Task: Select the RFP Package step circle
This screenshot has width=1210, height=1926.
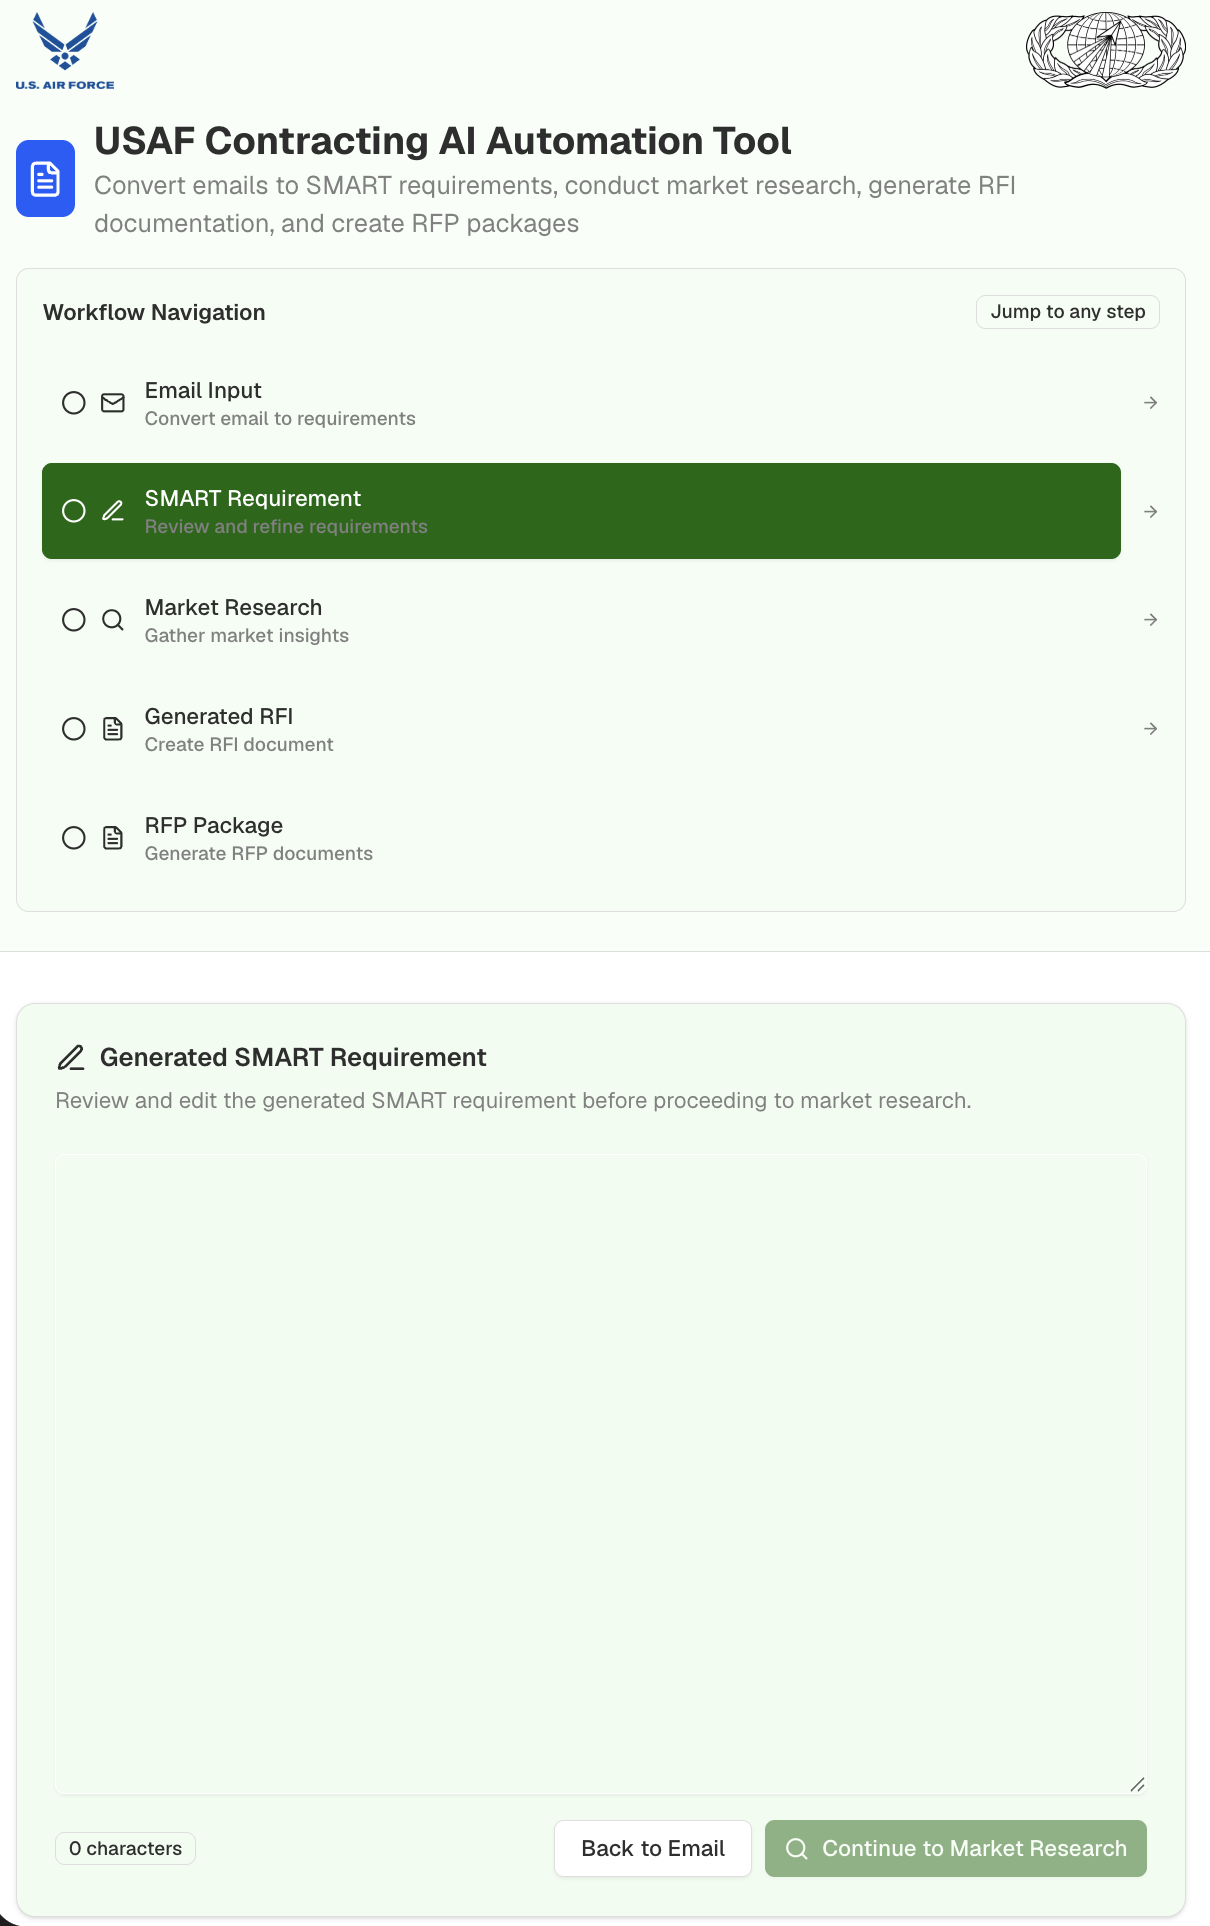Action: point(74,838)
